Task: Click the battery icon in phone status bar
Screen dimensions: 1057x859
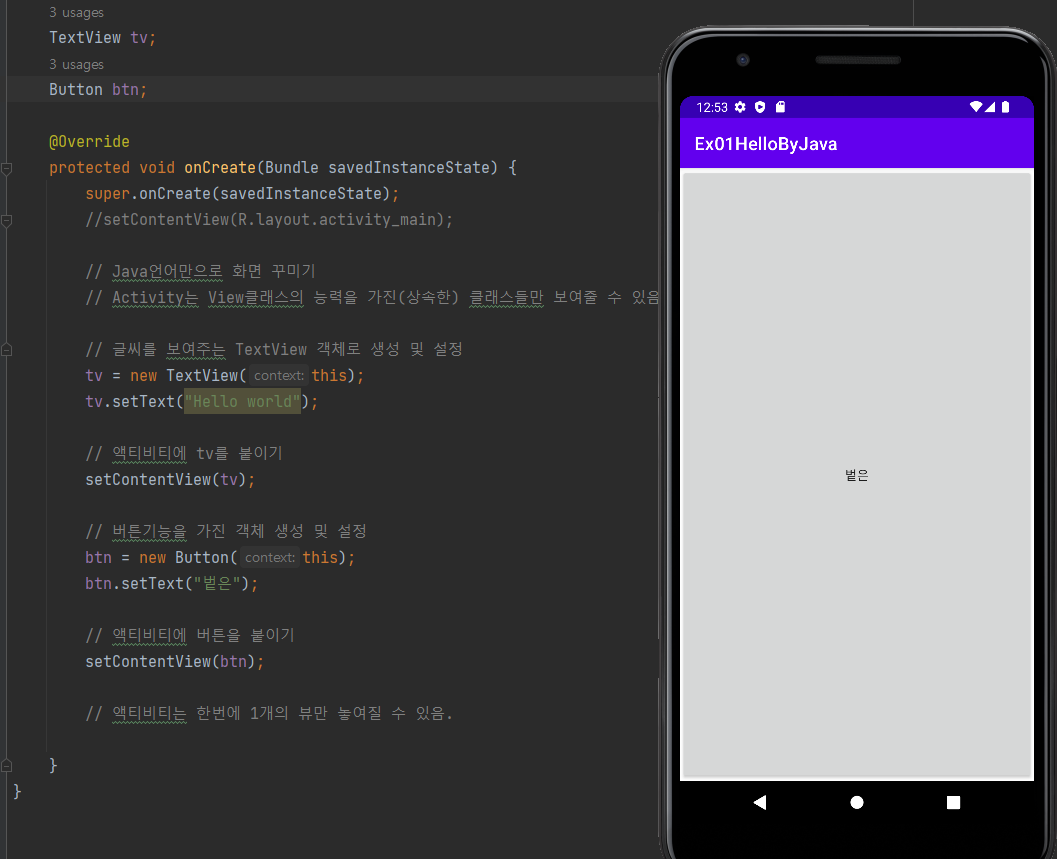Action: coord(1005,107)
